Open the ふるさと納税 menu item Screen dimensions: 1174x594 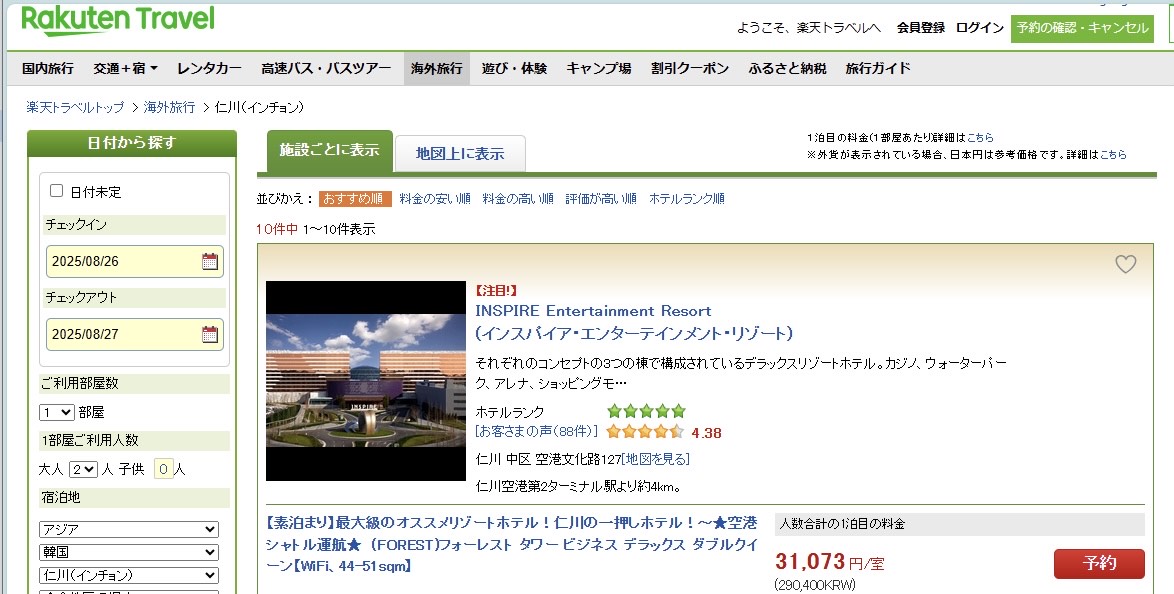(787, 68)
